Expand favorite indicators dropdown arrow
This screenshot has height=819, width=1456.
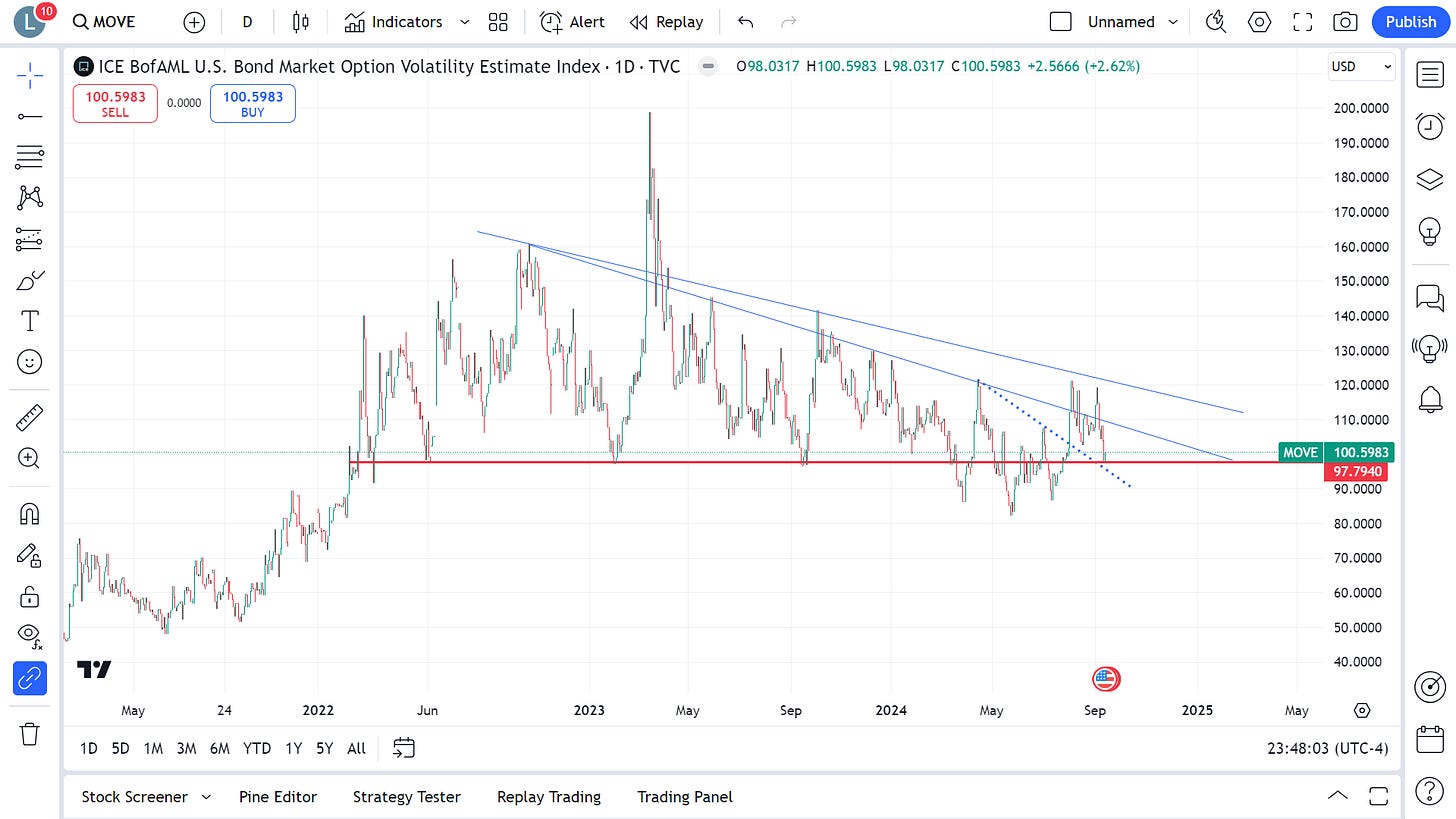(464, 22)
